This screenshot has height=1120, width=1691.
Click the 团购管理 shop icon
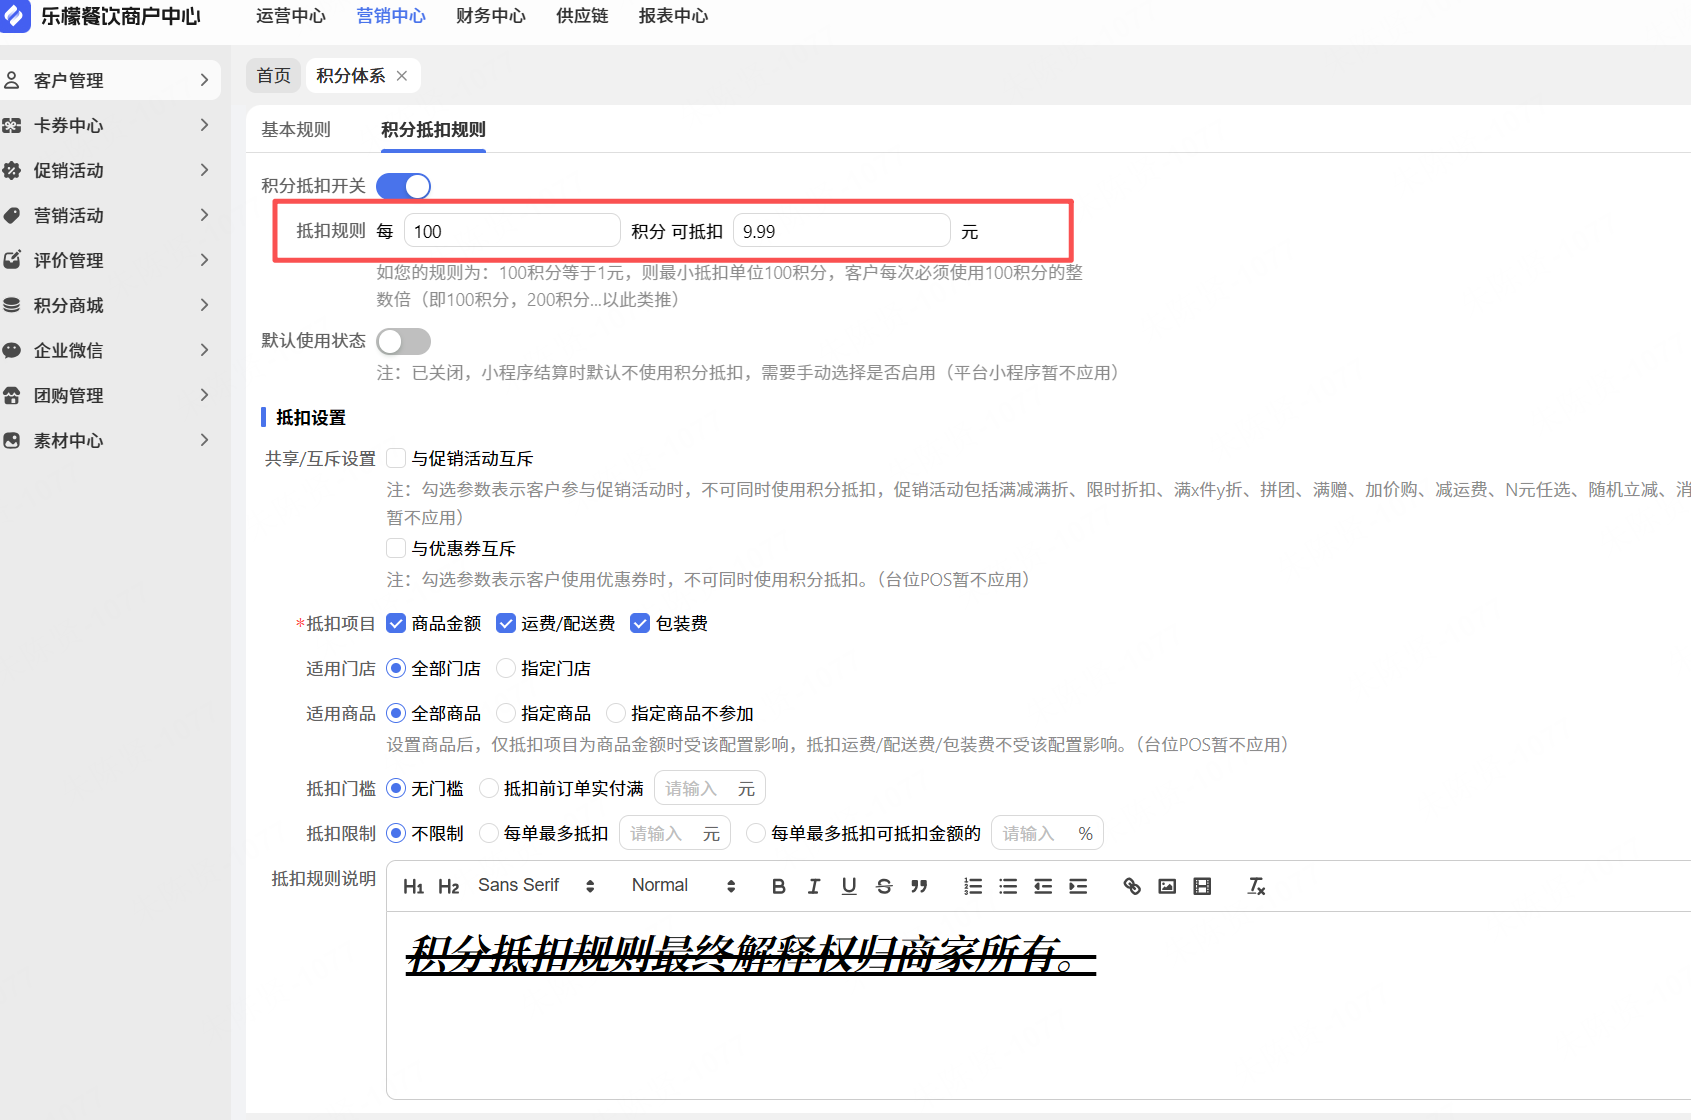[12, 395]
